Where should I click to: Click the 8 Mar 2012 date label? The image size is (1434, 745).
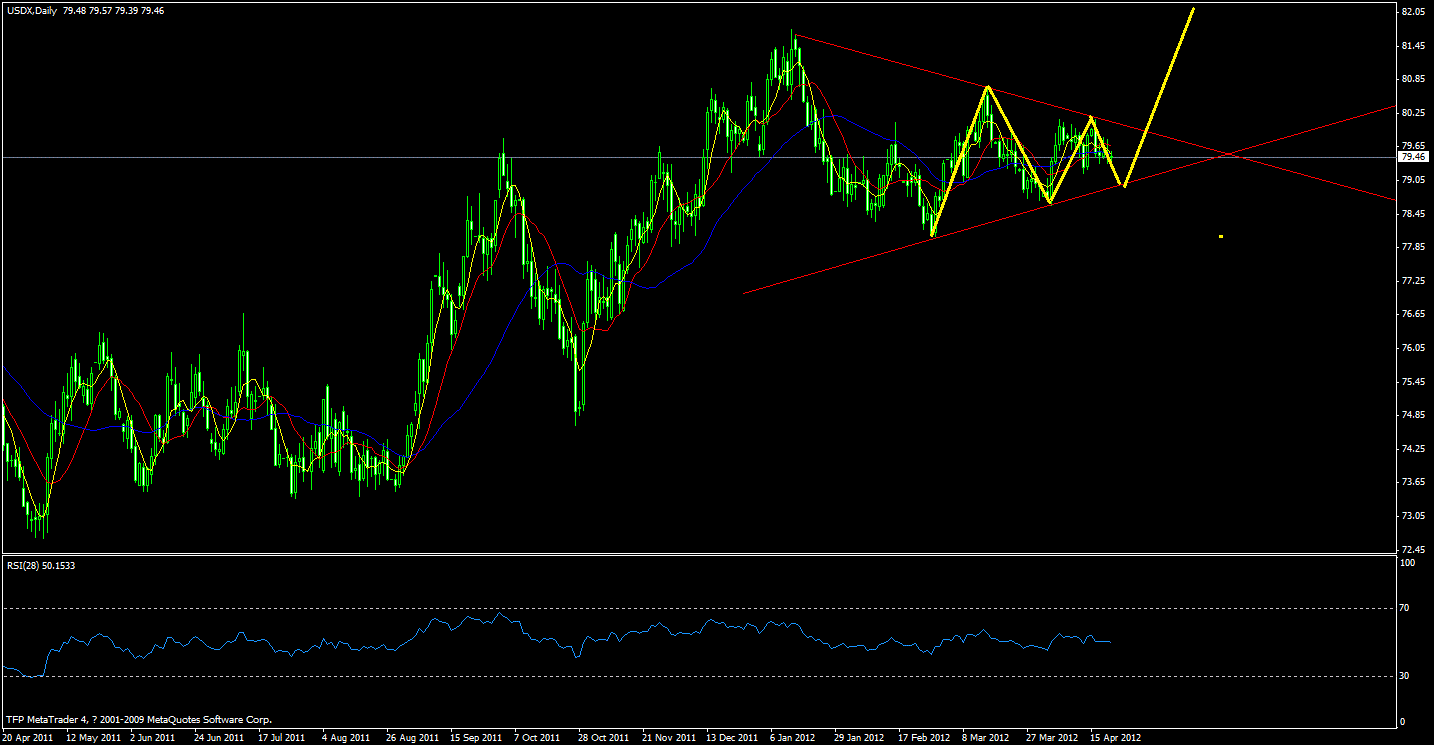tap(986, 737)
